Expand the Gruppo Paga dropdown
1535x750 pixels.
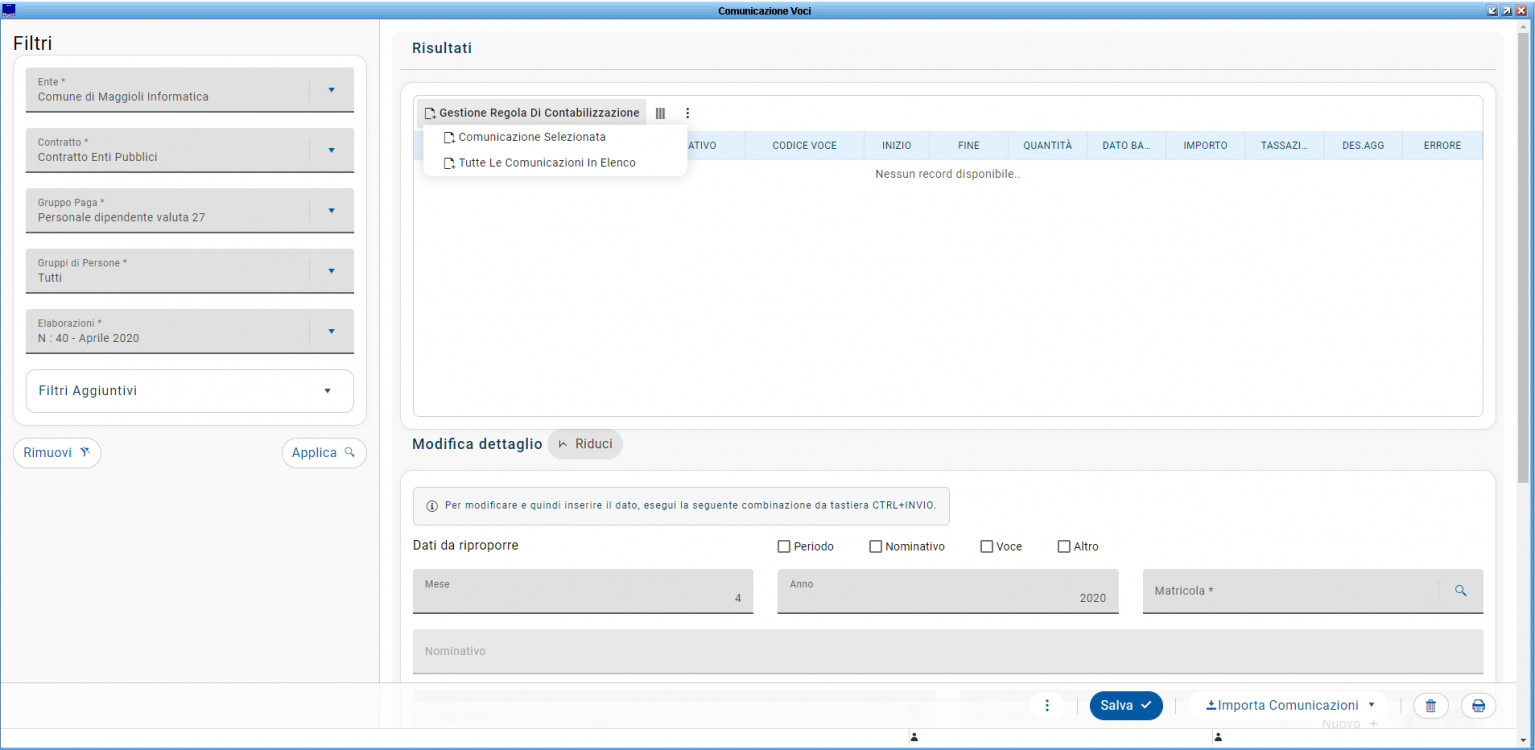331,211
